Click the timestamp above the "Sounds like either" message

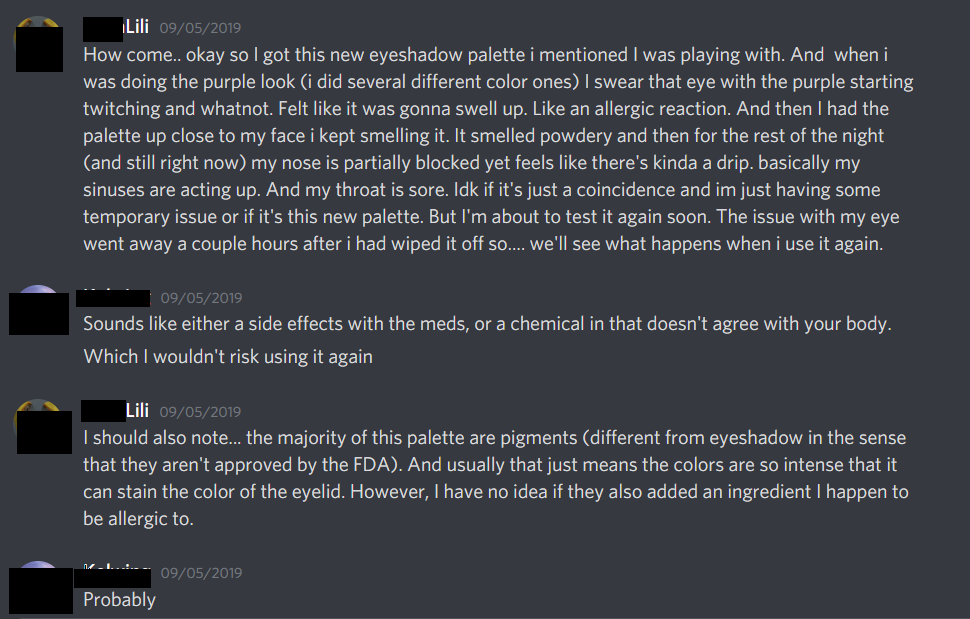(x=201, y=298)
